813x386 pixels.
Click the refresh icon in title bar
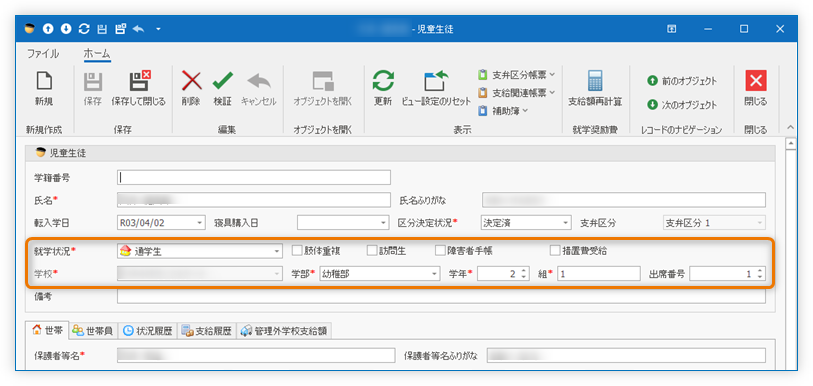pyautogui.click(x=84, y=29)
